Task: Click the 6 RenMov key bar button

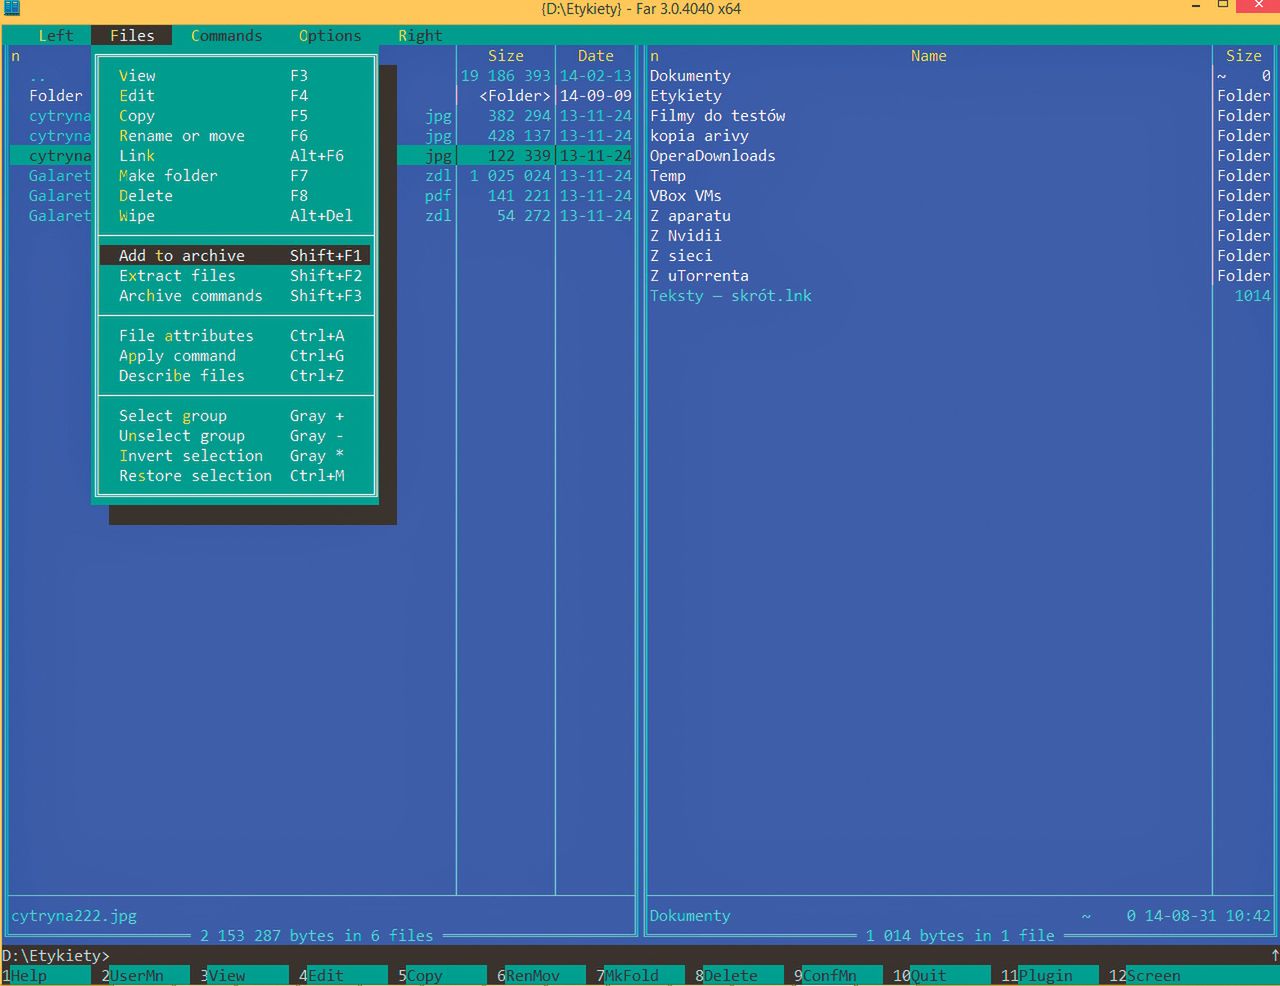Action: 541,975
